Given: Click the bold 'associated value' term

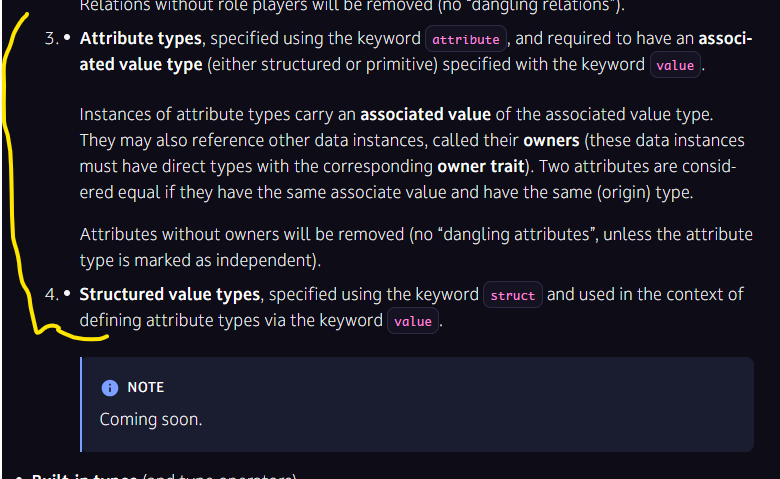Looking at the screenshot, I should [425, 114].
